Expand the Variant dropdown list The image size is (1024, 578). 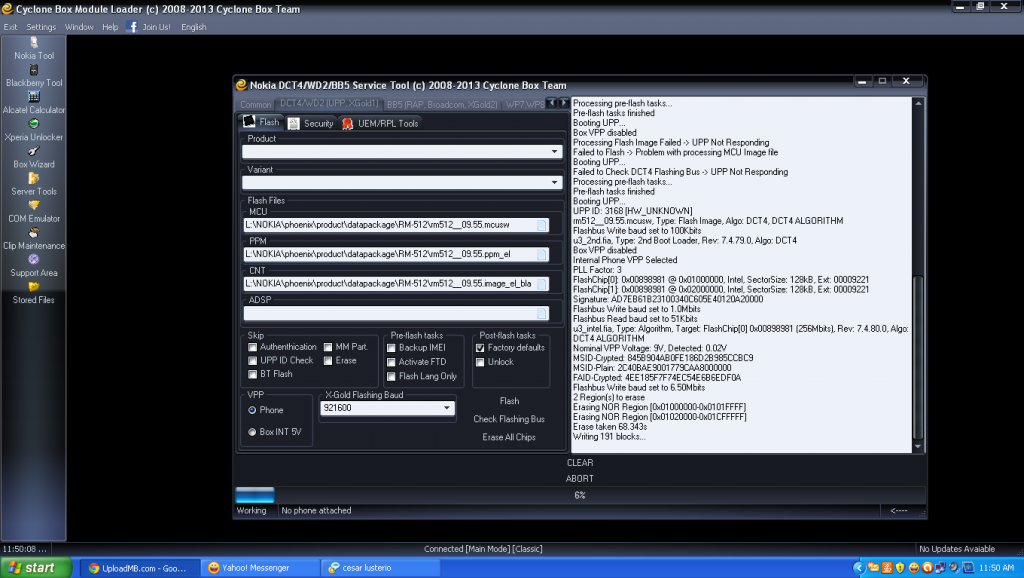coord(555,183)
